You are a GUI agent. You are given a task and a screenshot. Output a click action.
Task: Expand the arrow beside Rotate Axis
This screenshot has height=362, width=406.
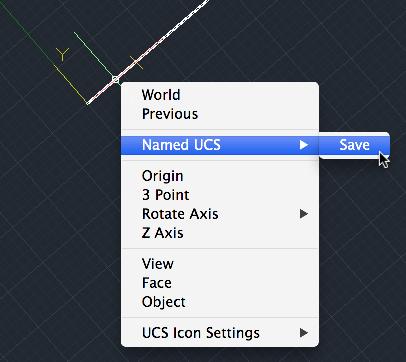303,214
